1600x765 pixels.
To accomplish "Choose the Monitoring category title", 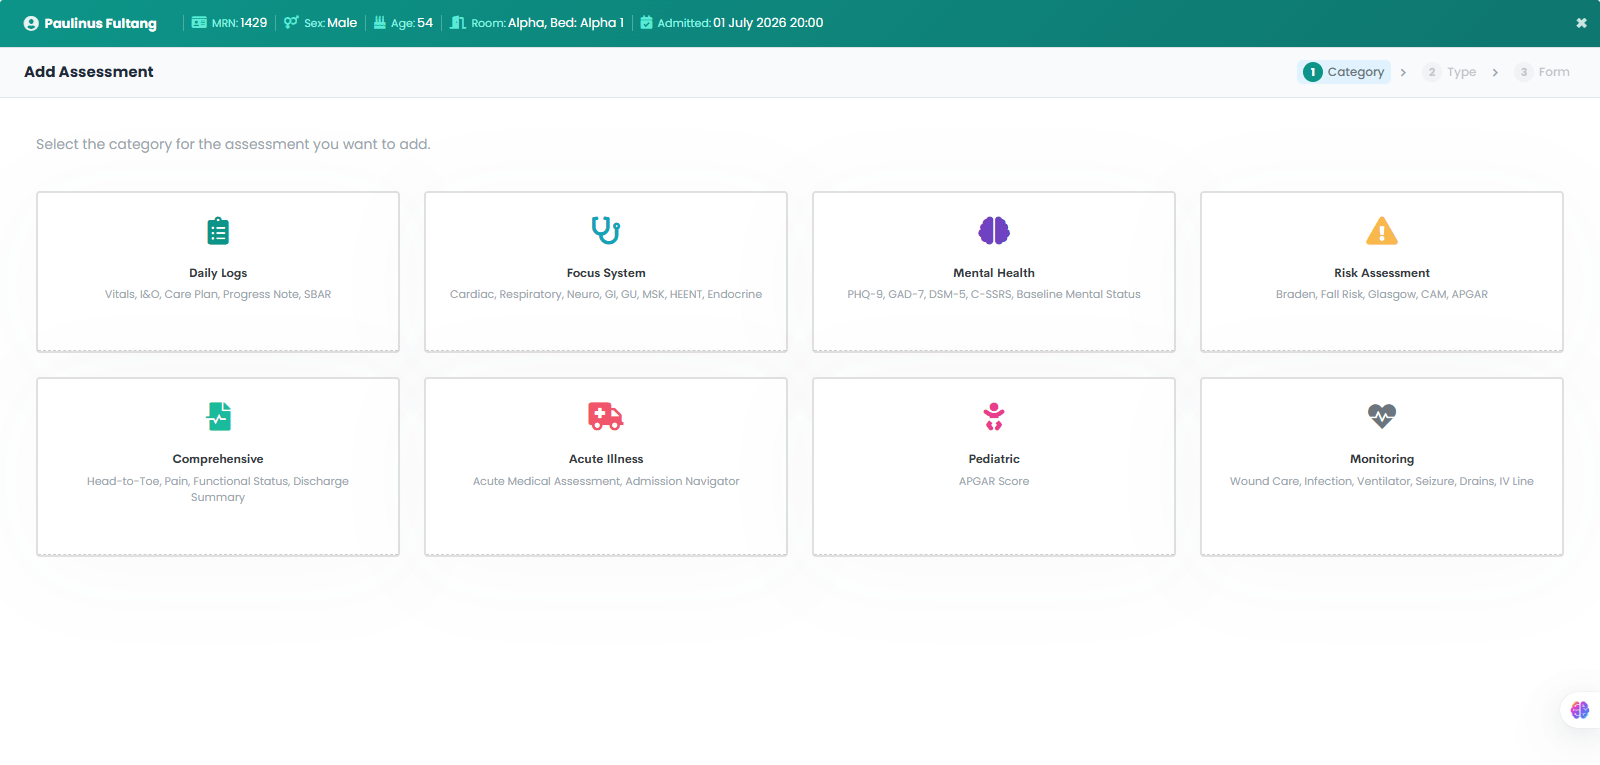I will [x=1382, y=459].
